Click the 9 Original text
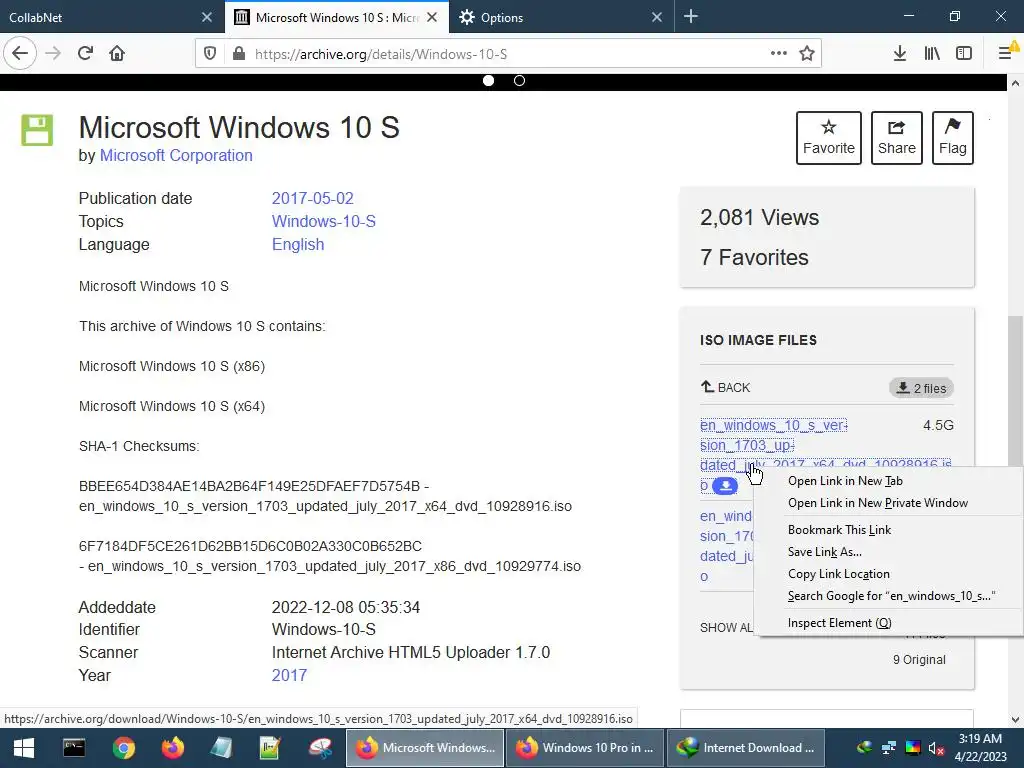The image size is (1024, 768). click(919, 660)
